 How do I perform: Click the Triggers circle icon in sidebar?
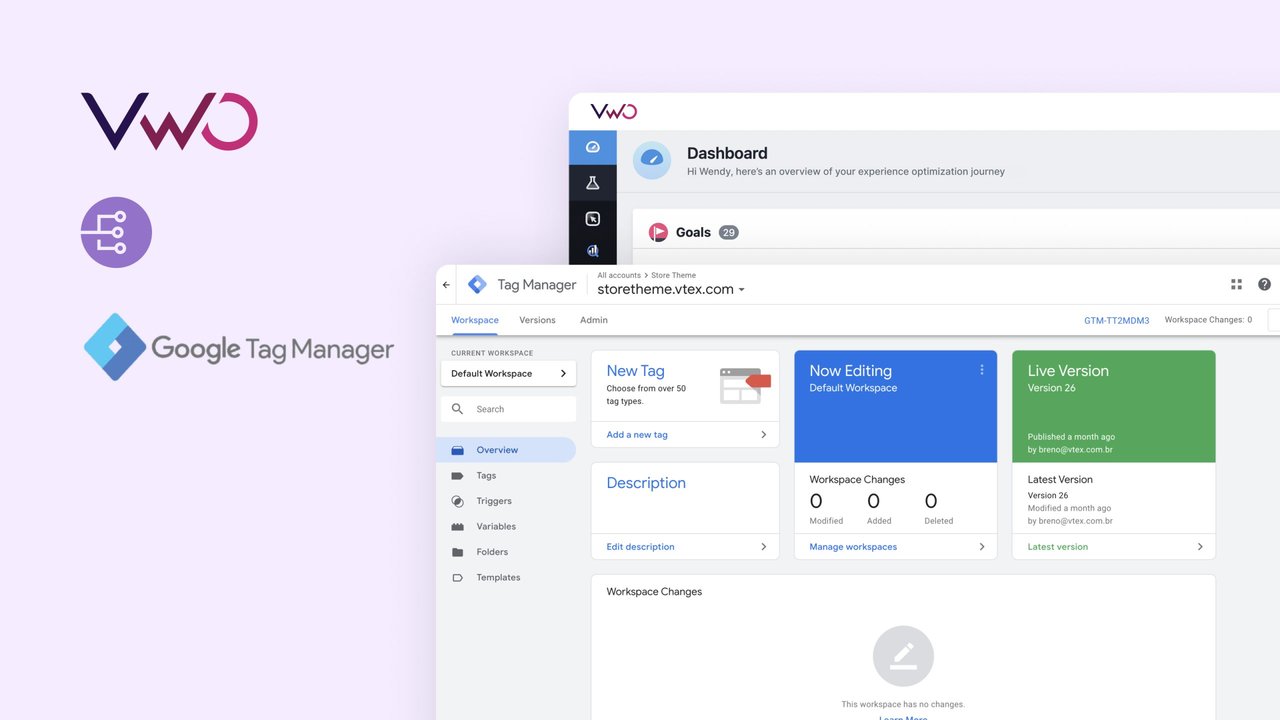point(458,501)
